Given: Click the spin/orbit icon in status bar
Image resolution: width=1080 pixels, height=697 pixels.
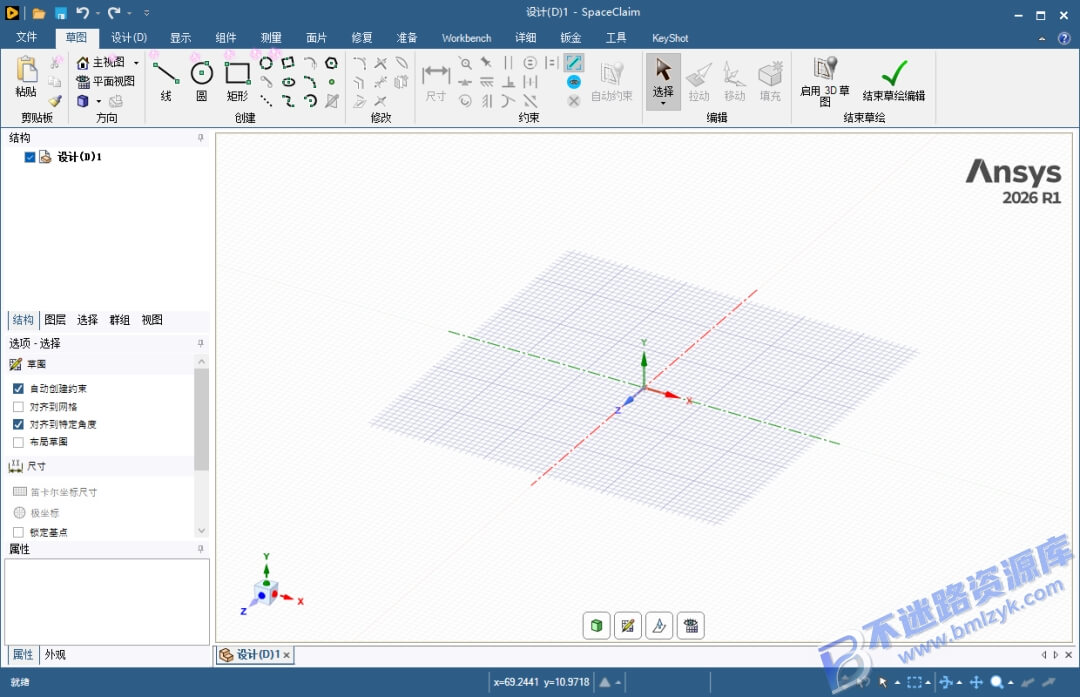Looking at the screenshot, I should pos(946,682).
